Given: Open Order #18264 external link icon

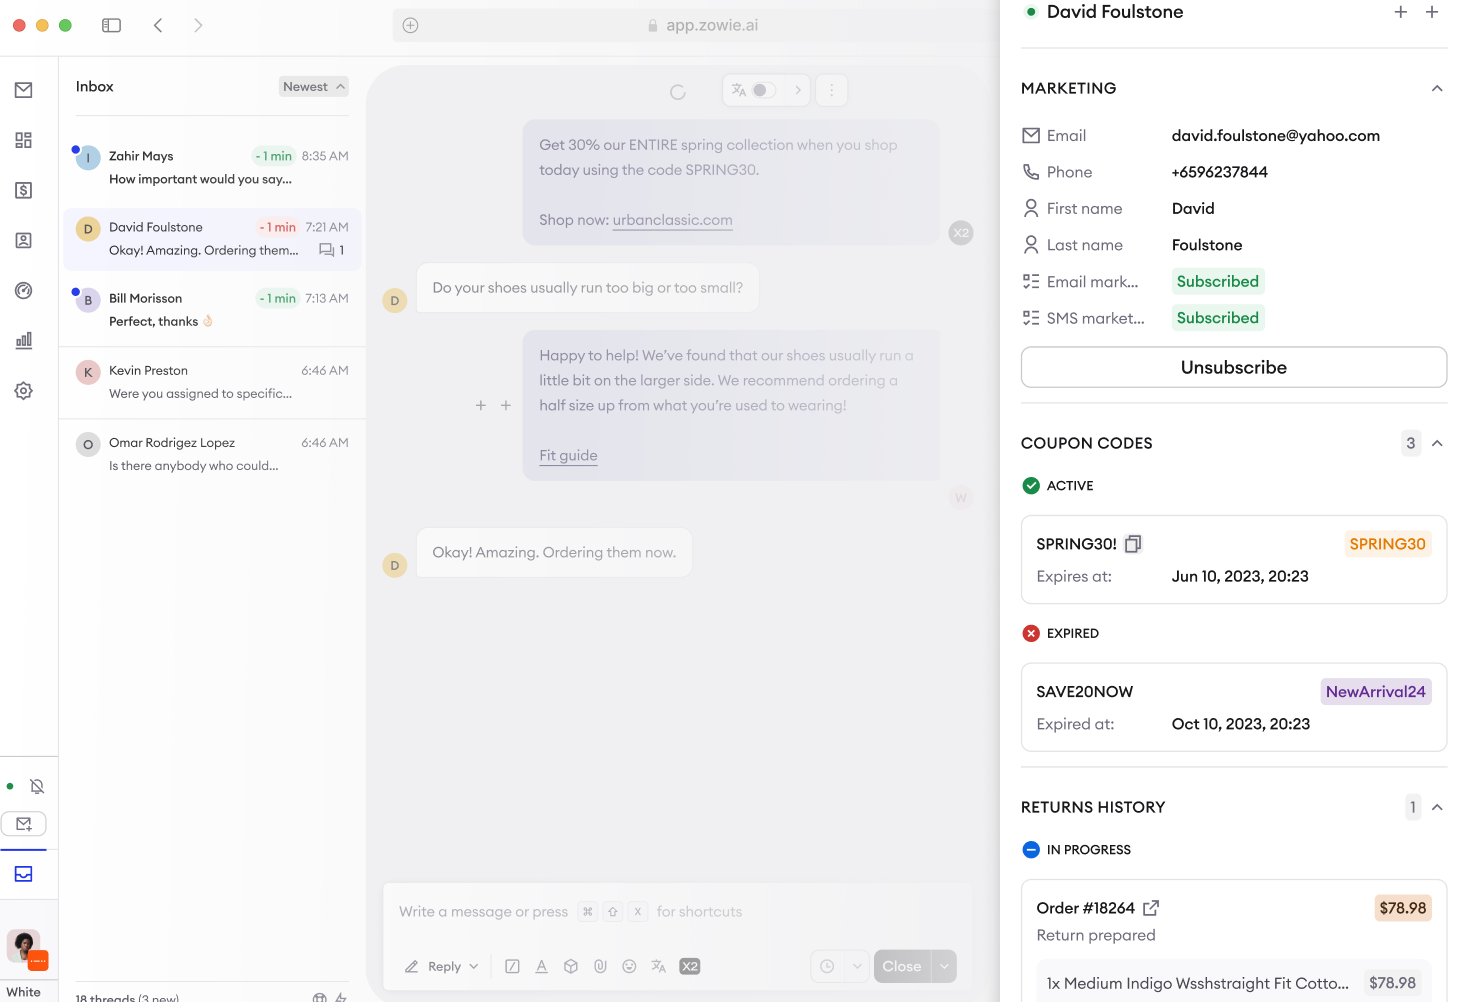Looking at the screenshot, I should (x=1151, y=908).
